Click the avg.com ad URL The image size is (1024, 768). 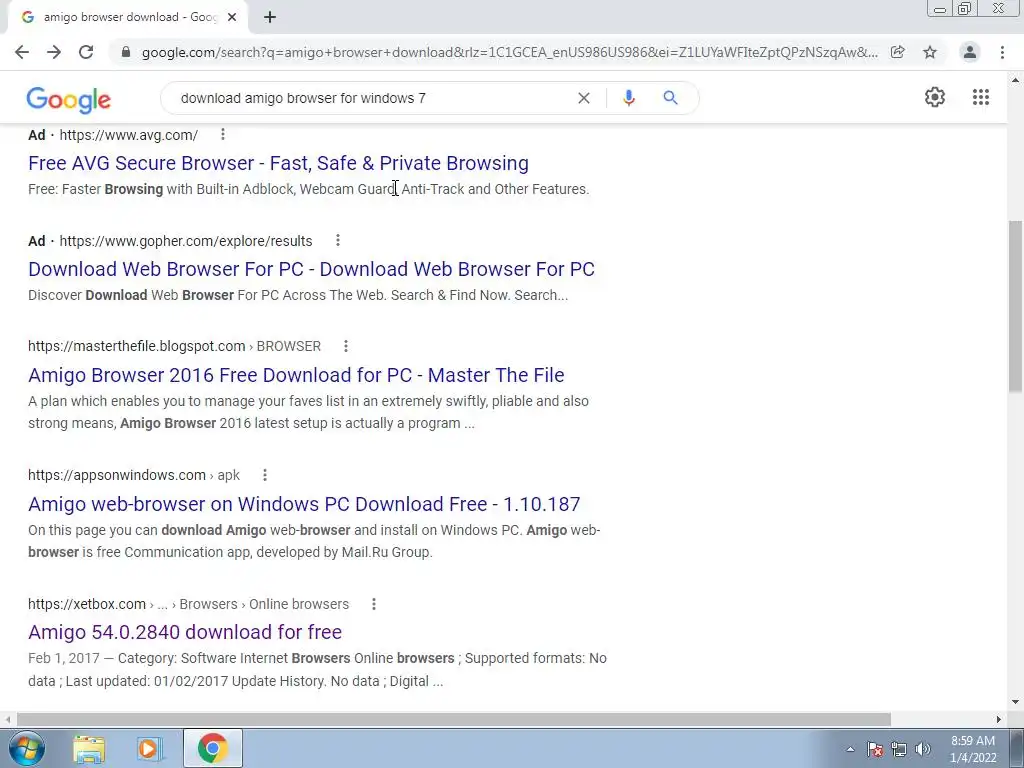click(129, 135)
